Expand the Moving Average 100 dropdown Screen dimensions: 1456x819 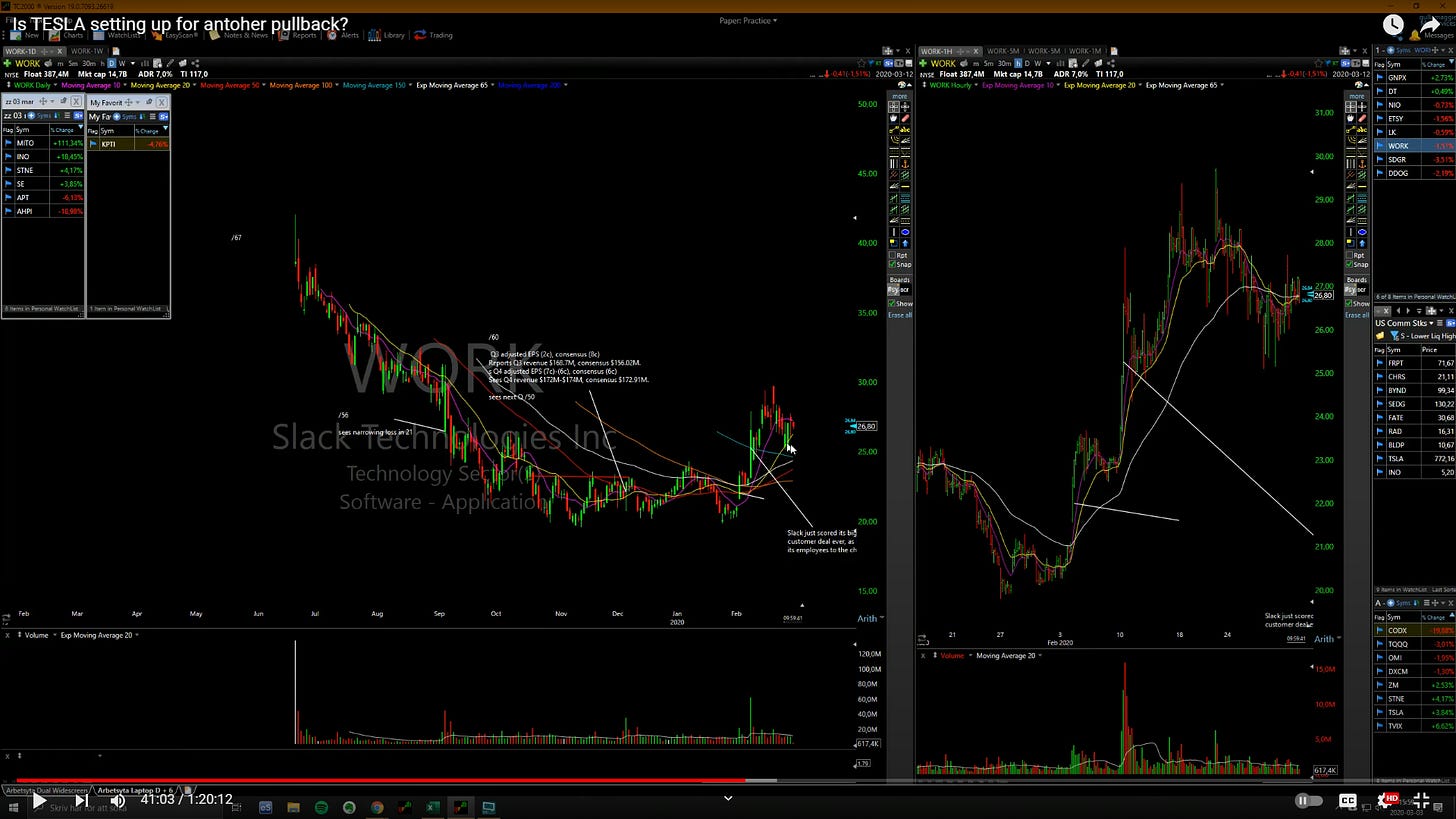(337, 85)
